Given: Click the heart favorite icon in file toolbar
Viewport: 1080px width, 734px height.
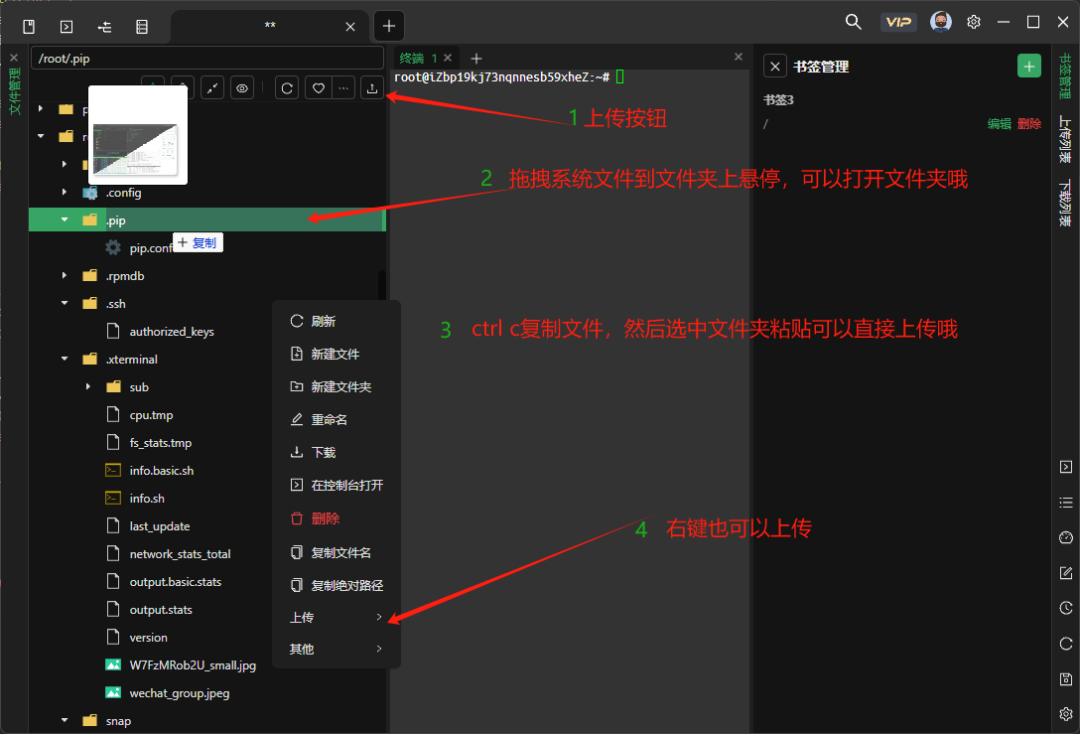Looking at the screenshot, I should [318, 88].
